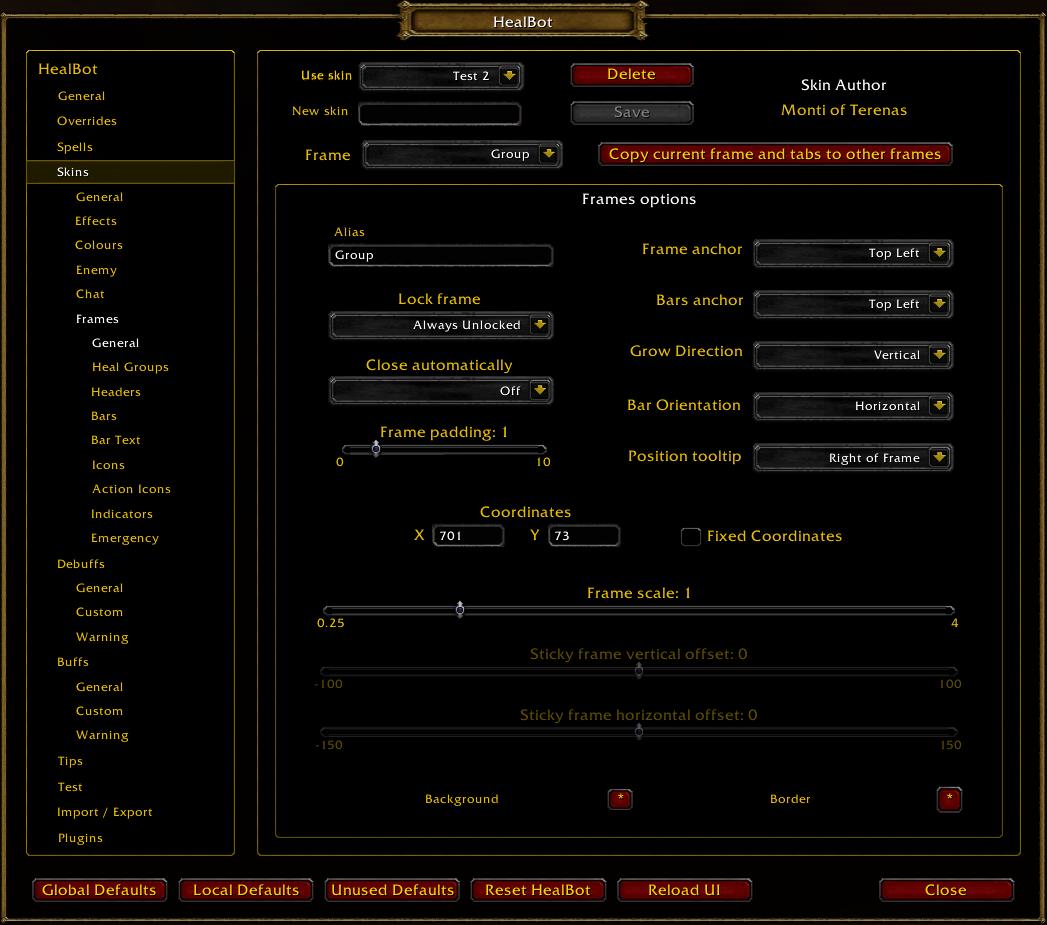Click the Frame scale slider handle

pos(460,609)
